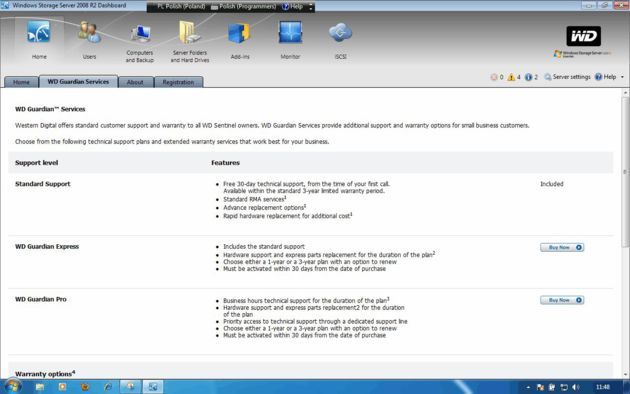
Task: Select the WD Guardian Services tab
Action: (x=78, y=82)
